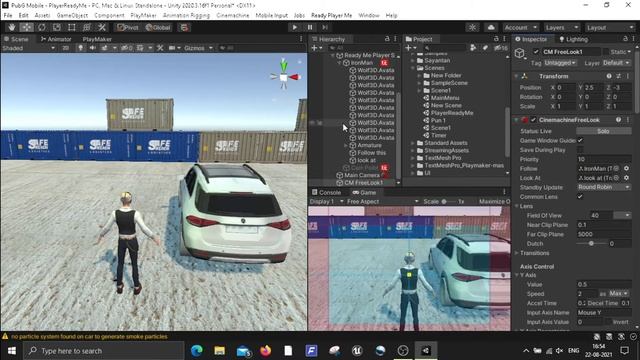
Task: Enable Save During Play checkbox
Action: point(580,150)
